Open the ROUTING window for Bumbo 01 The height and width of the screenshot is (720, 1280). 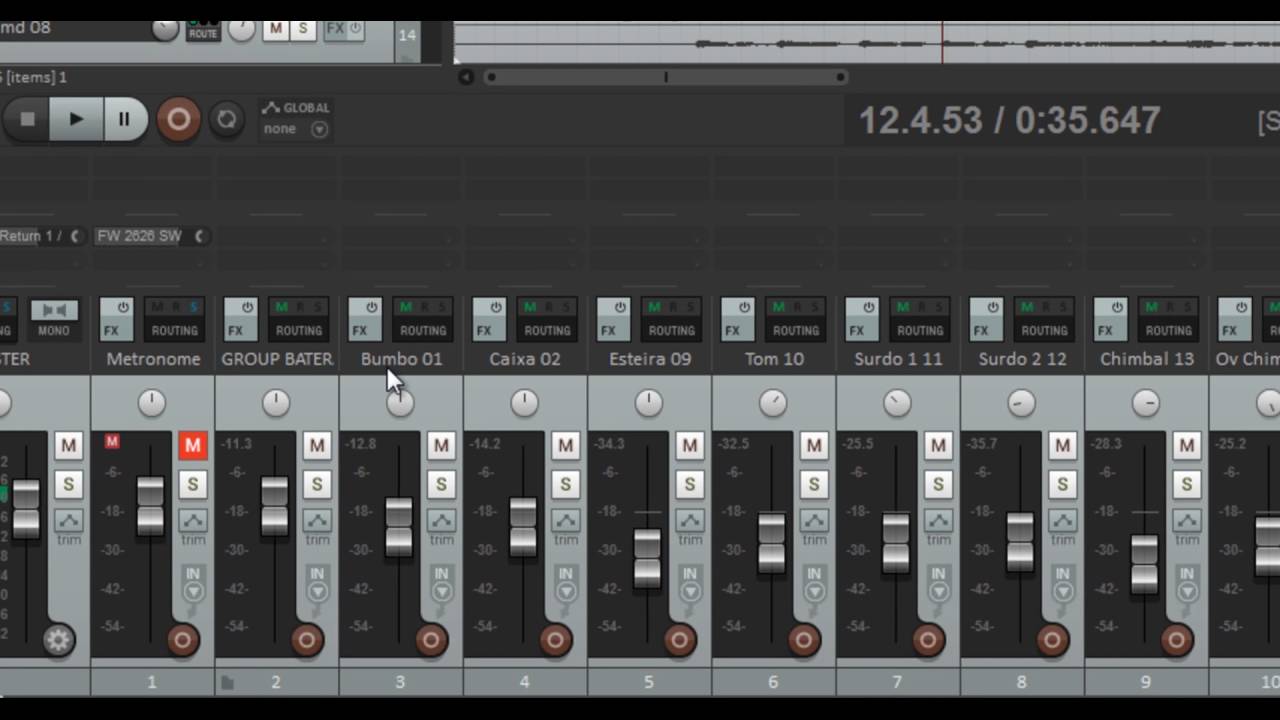pos(423,330)
